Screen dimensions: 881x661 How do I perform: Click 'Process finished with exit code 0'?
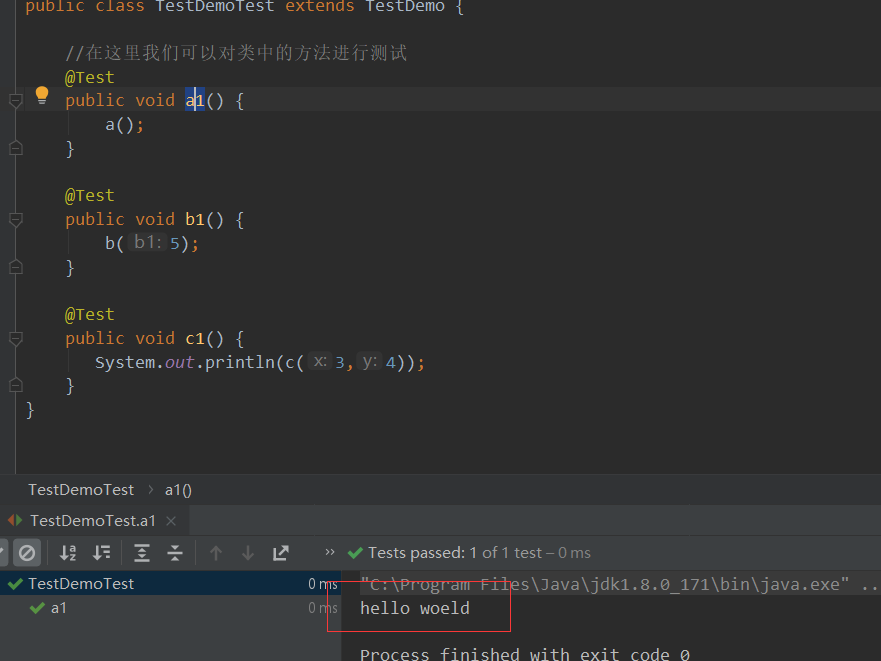click(525, 654)
